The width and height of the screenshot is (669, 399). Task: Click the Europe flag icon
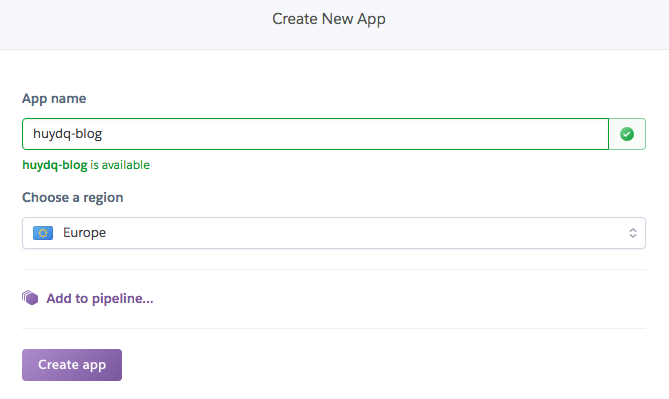pyautogui.click(x=43, y=233)
